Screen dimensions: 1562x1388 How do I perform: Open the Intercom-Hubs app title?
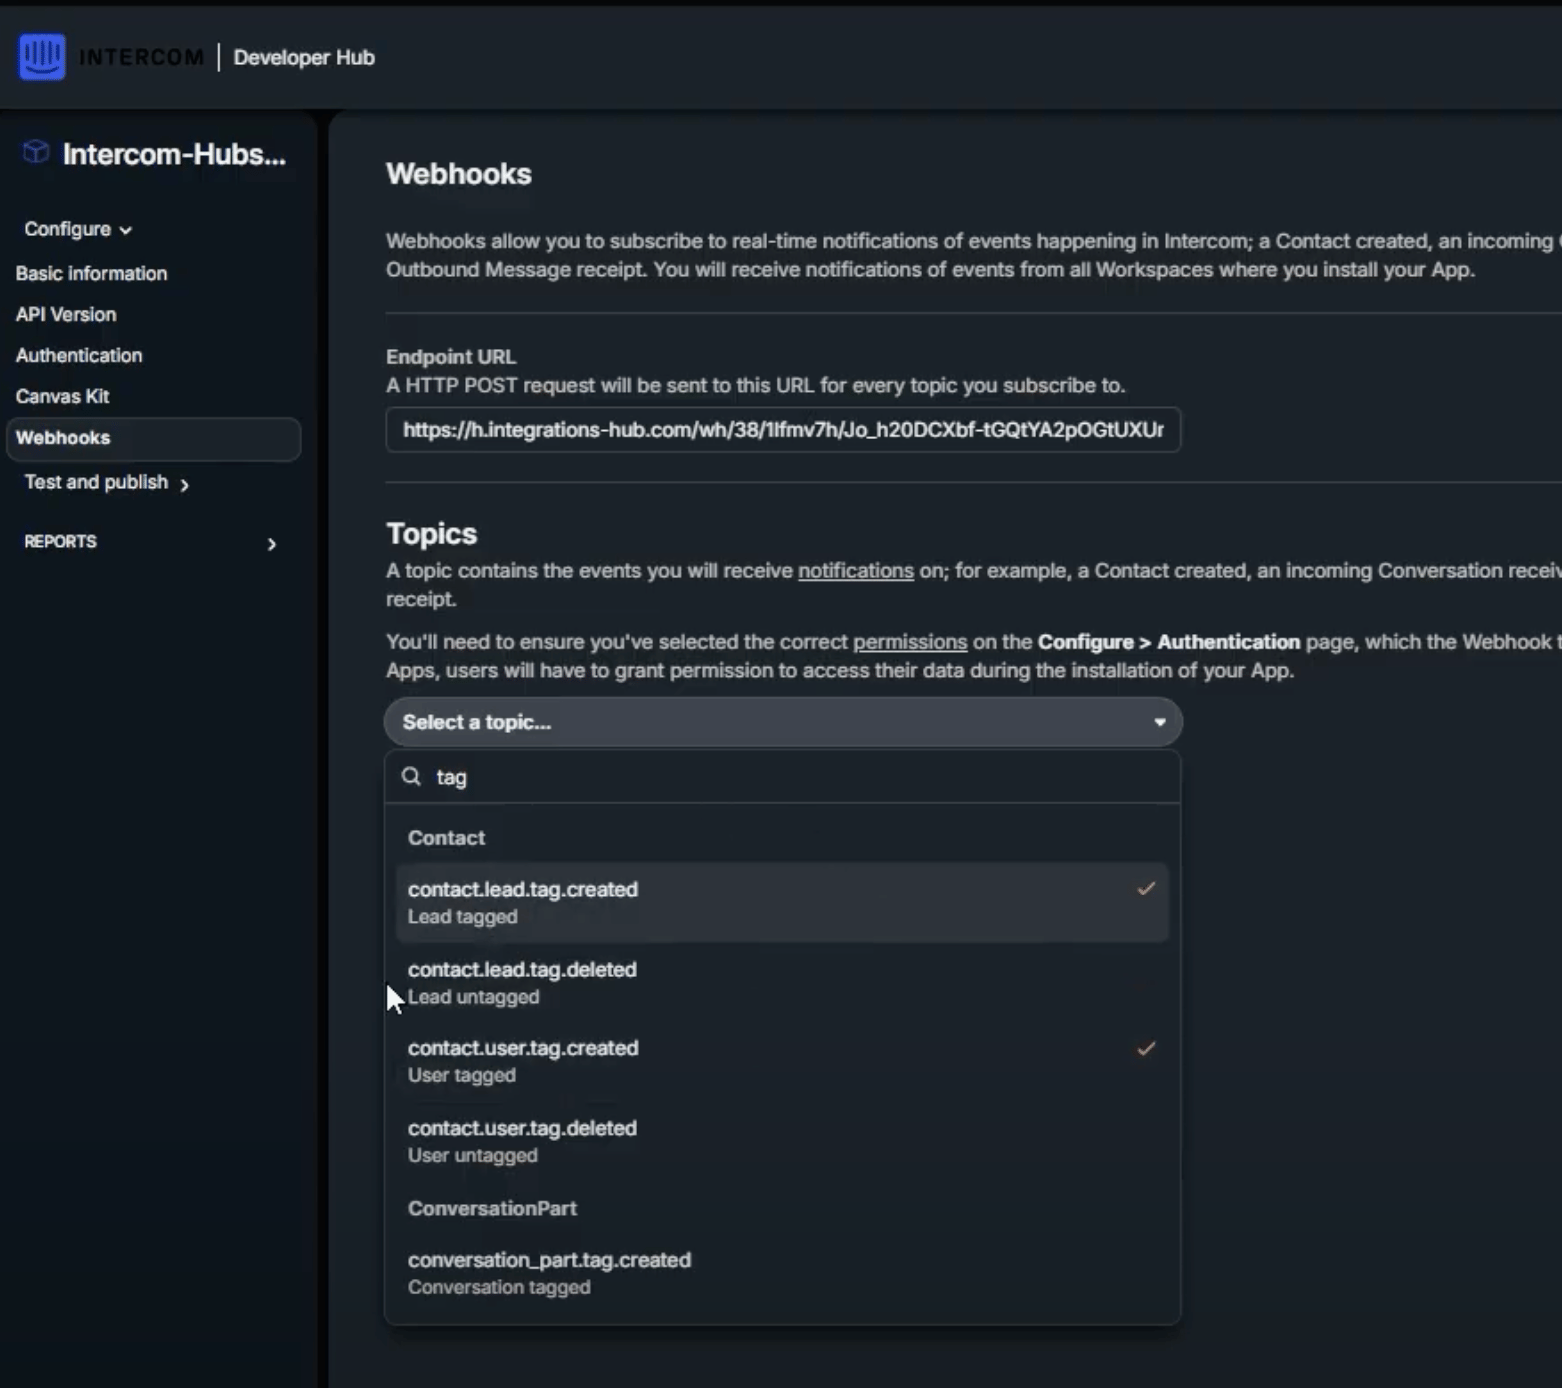(174, 154)
